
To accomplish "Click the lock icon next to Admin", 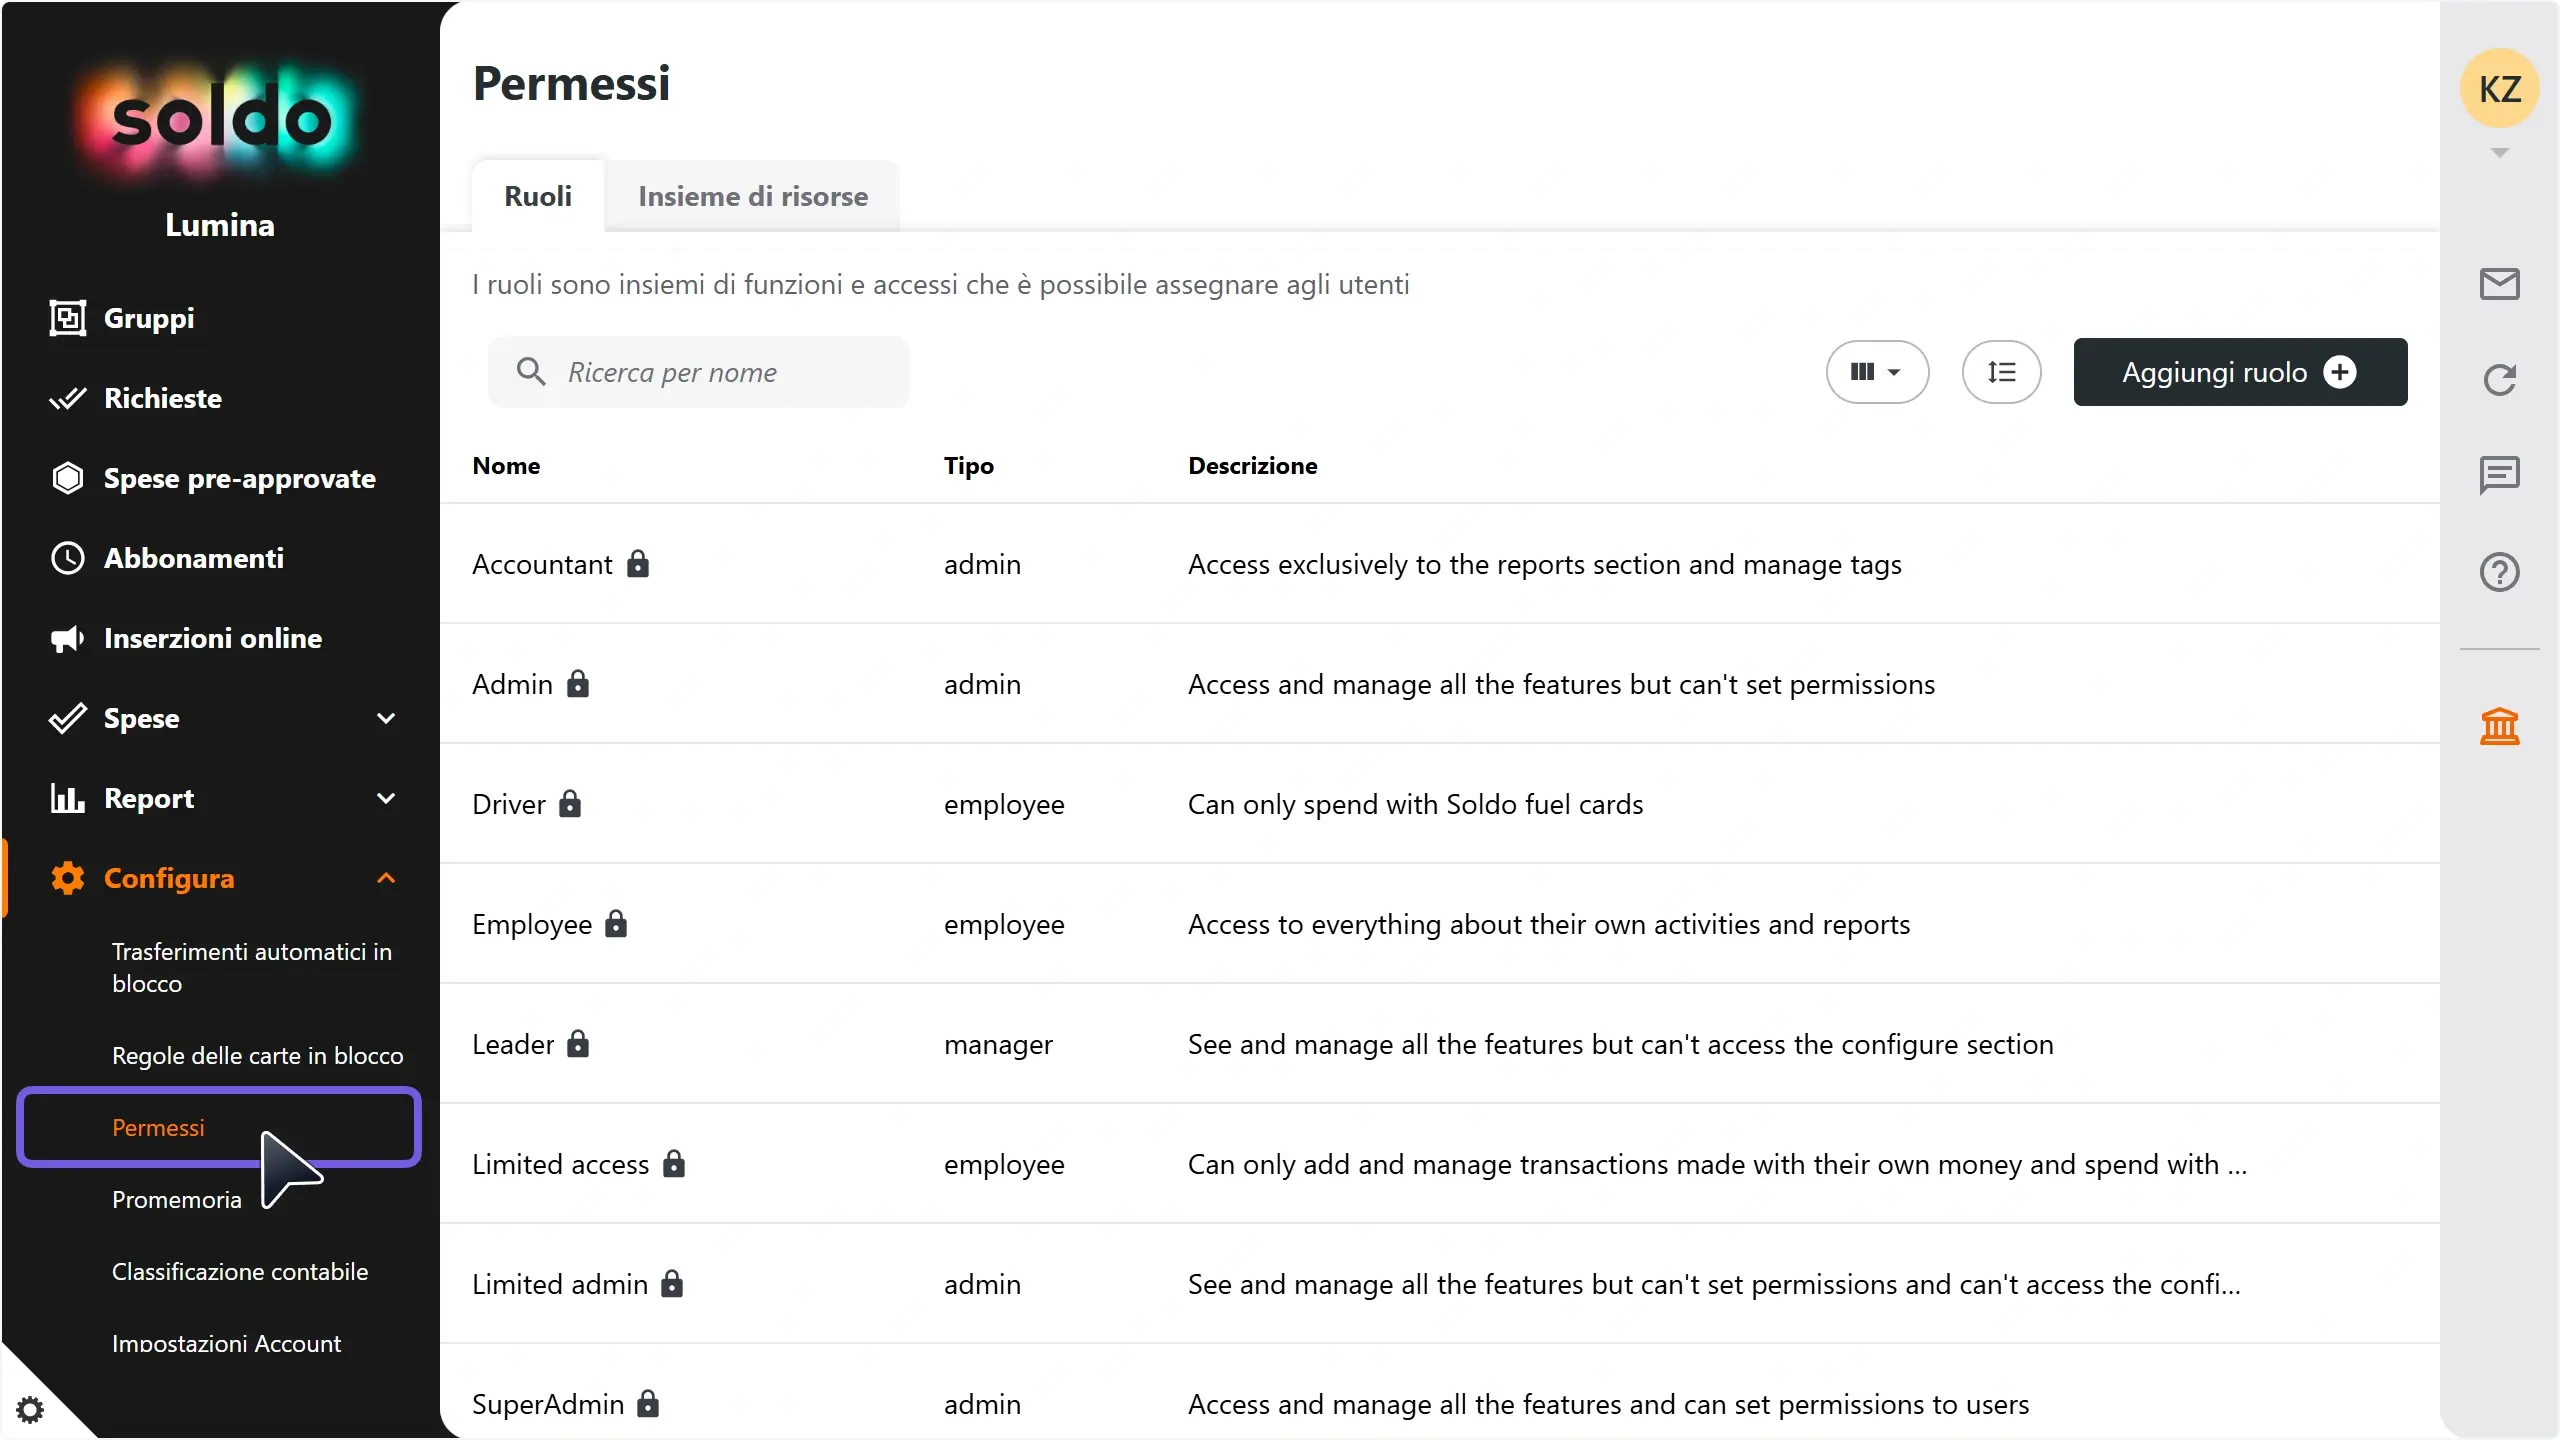I will (578, 684).
